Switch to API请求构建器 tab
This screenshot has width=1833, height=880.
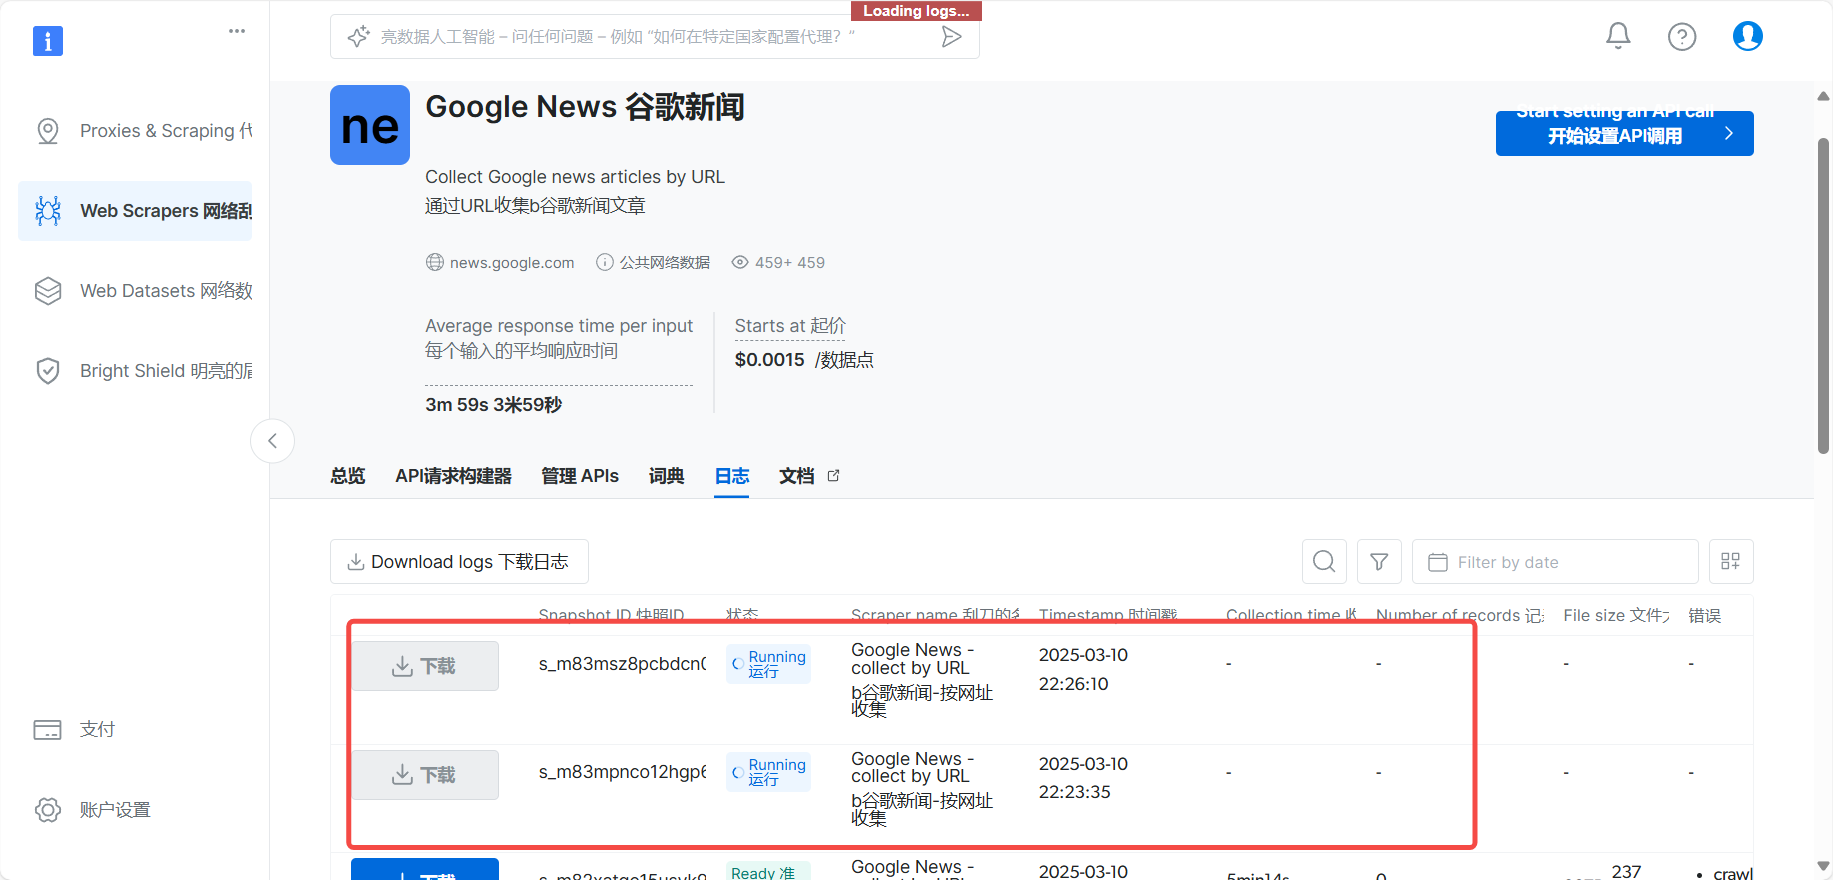click(x=453, y=476)
